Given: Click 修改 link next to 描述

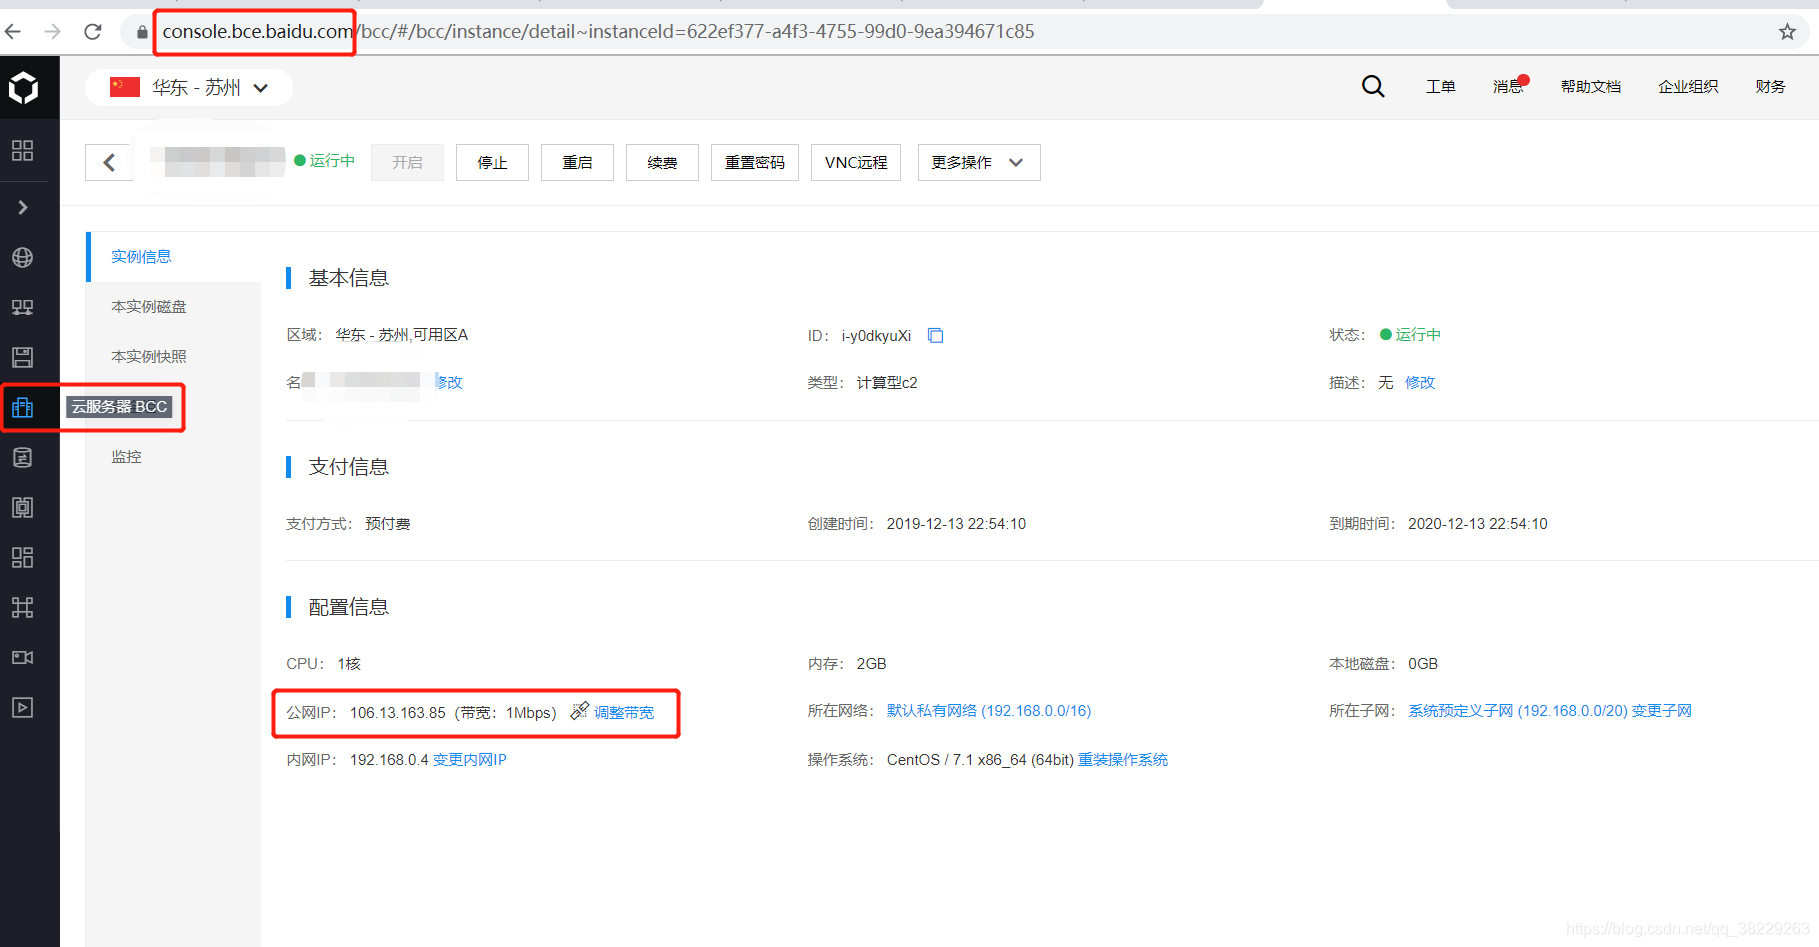Looking at the screenshot, I should (1420, 382).
